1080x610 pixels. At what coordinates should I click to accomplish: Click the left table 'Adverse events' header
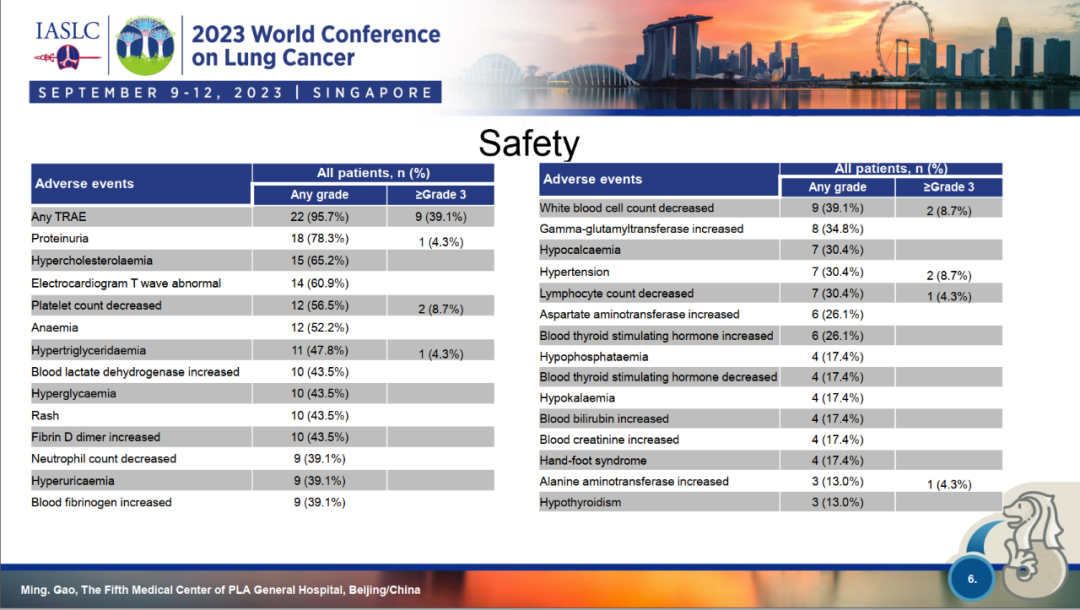tap(85, 184)
